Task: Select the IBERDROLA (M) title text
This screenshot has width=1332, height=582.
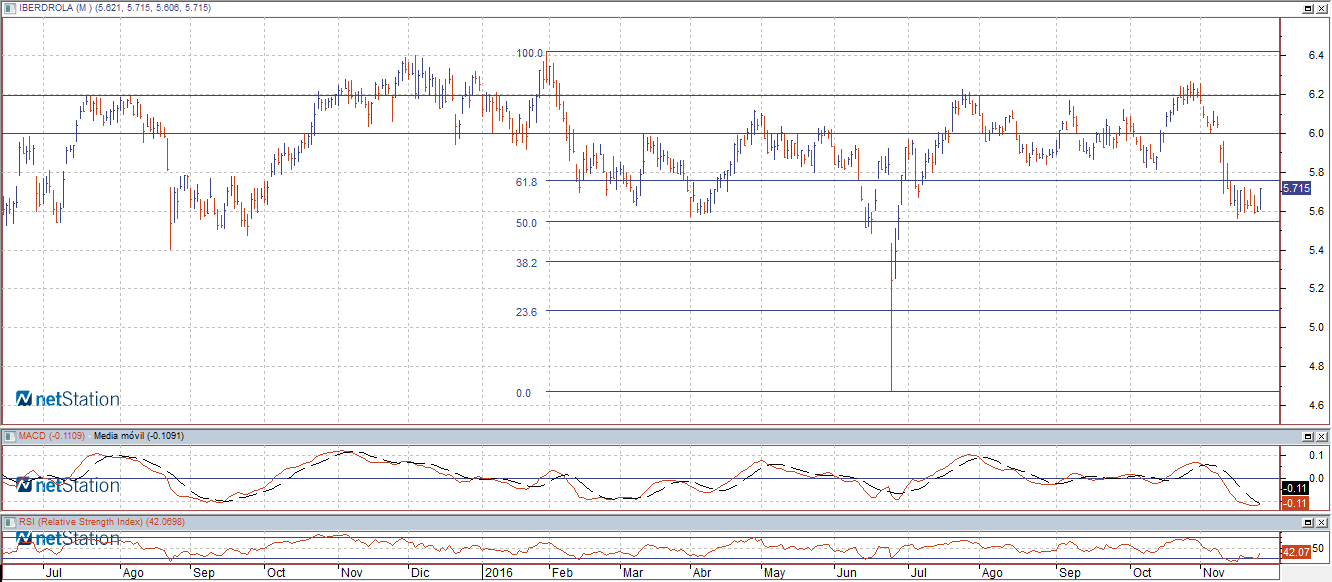Action: coord(55,7)
